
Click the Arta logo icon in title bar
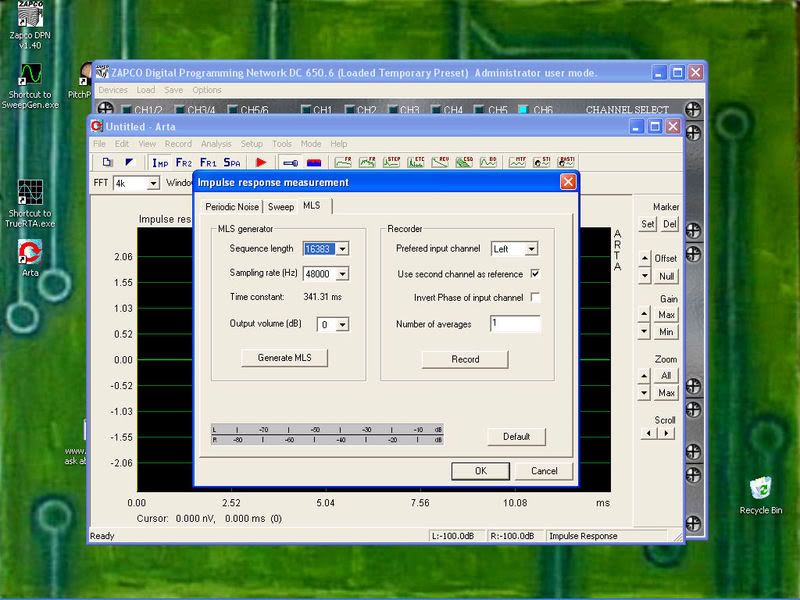pos(96,126)
